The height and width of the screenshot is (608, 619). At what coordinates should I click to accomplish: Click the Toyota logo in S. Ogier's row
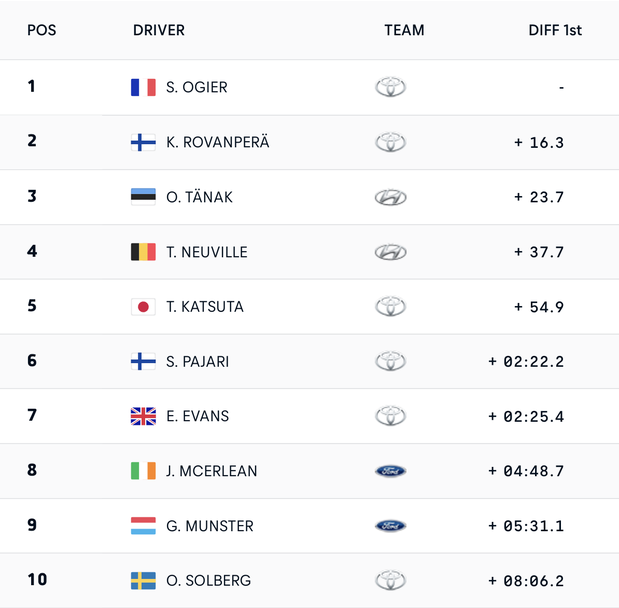[390, 87]
